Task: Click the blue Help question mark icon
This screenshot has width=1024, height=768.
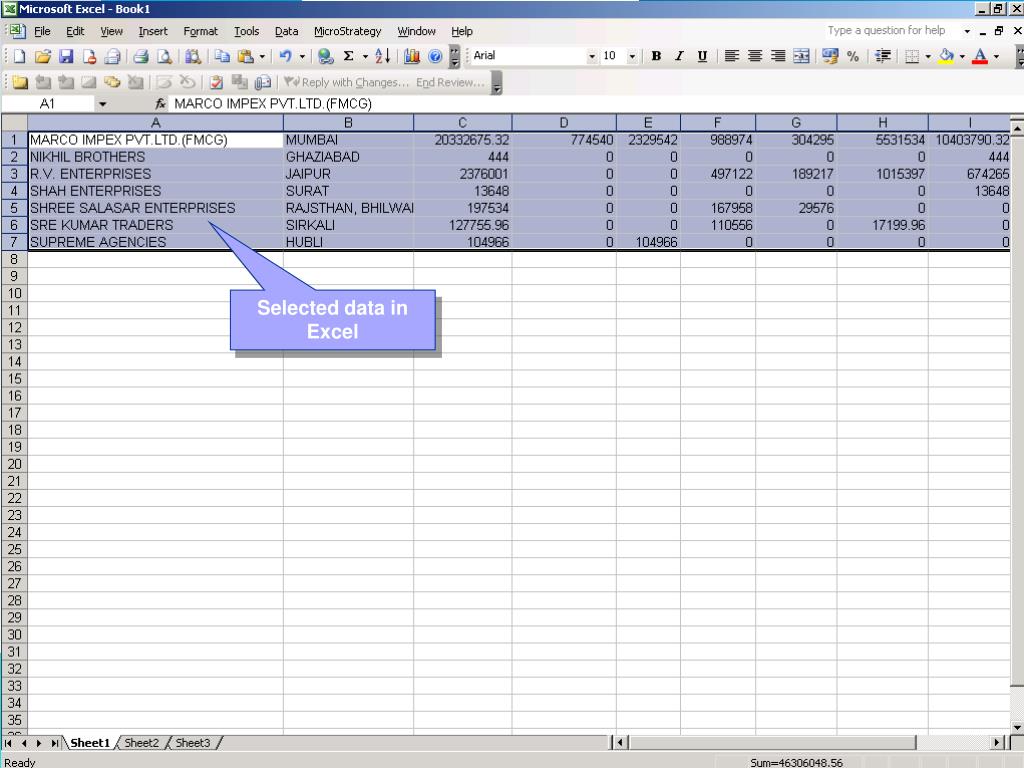Action: 435,56
